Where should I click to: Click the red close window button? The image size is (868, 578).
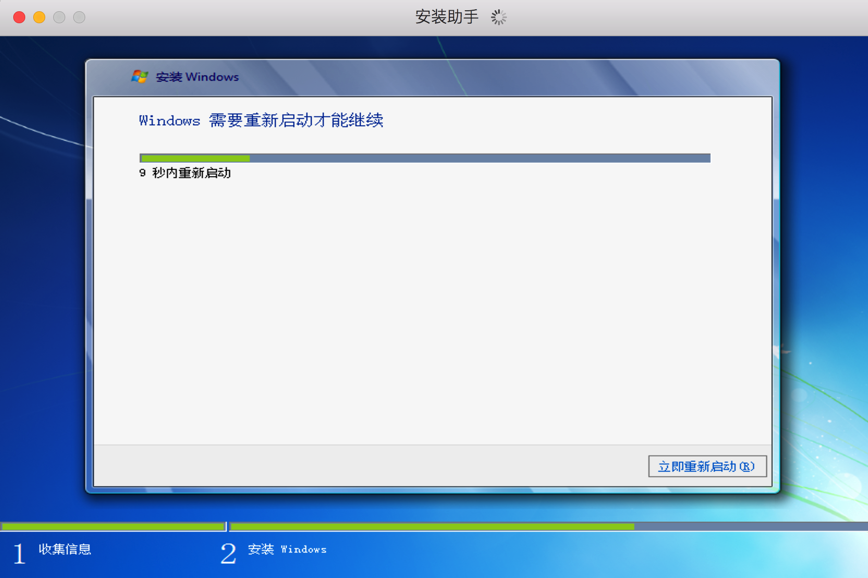[x=19, y=17]
